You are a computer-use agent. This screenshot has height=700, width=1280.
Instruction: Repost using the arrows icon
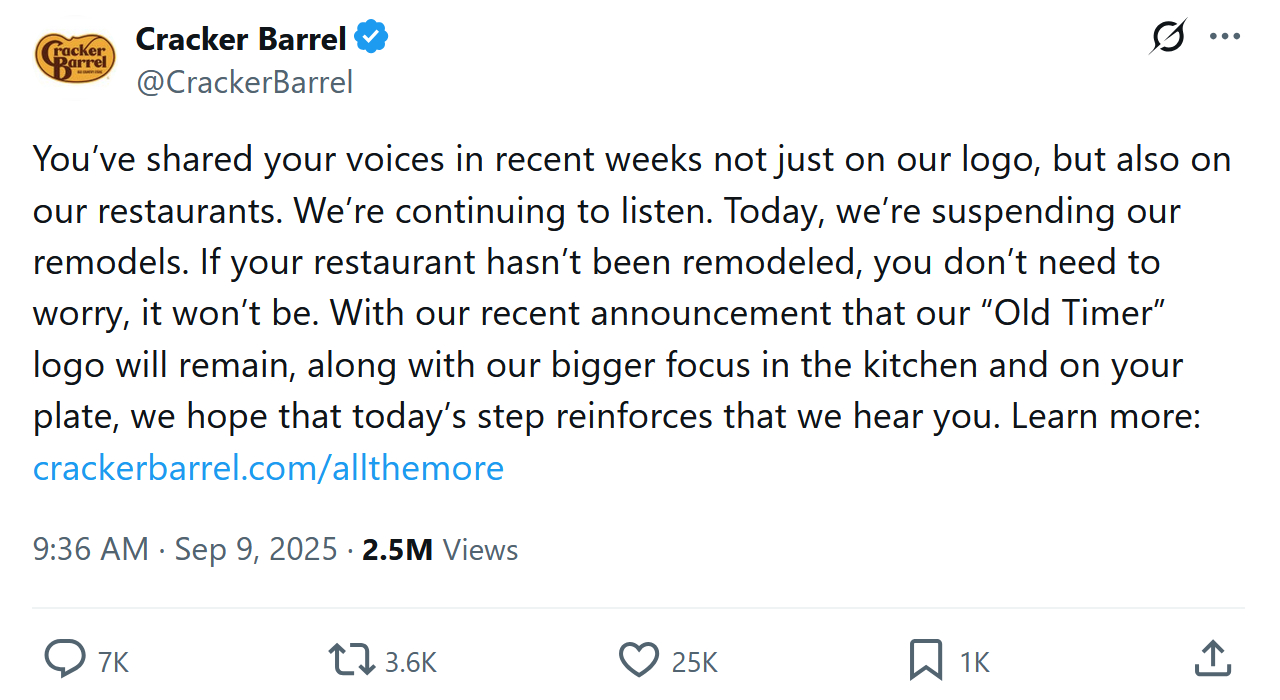(350, 660)
